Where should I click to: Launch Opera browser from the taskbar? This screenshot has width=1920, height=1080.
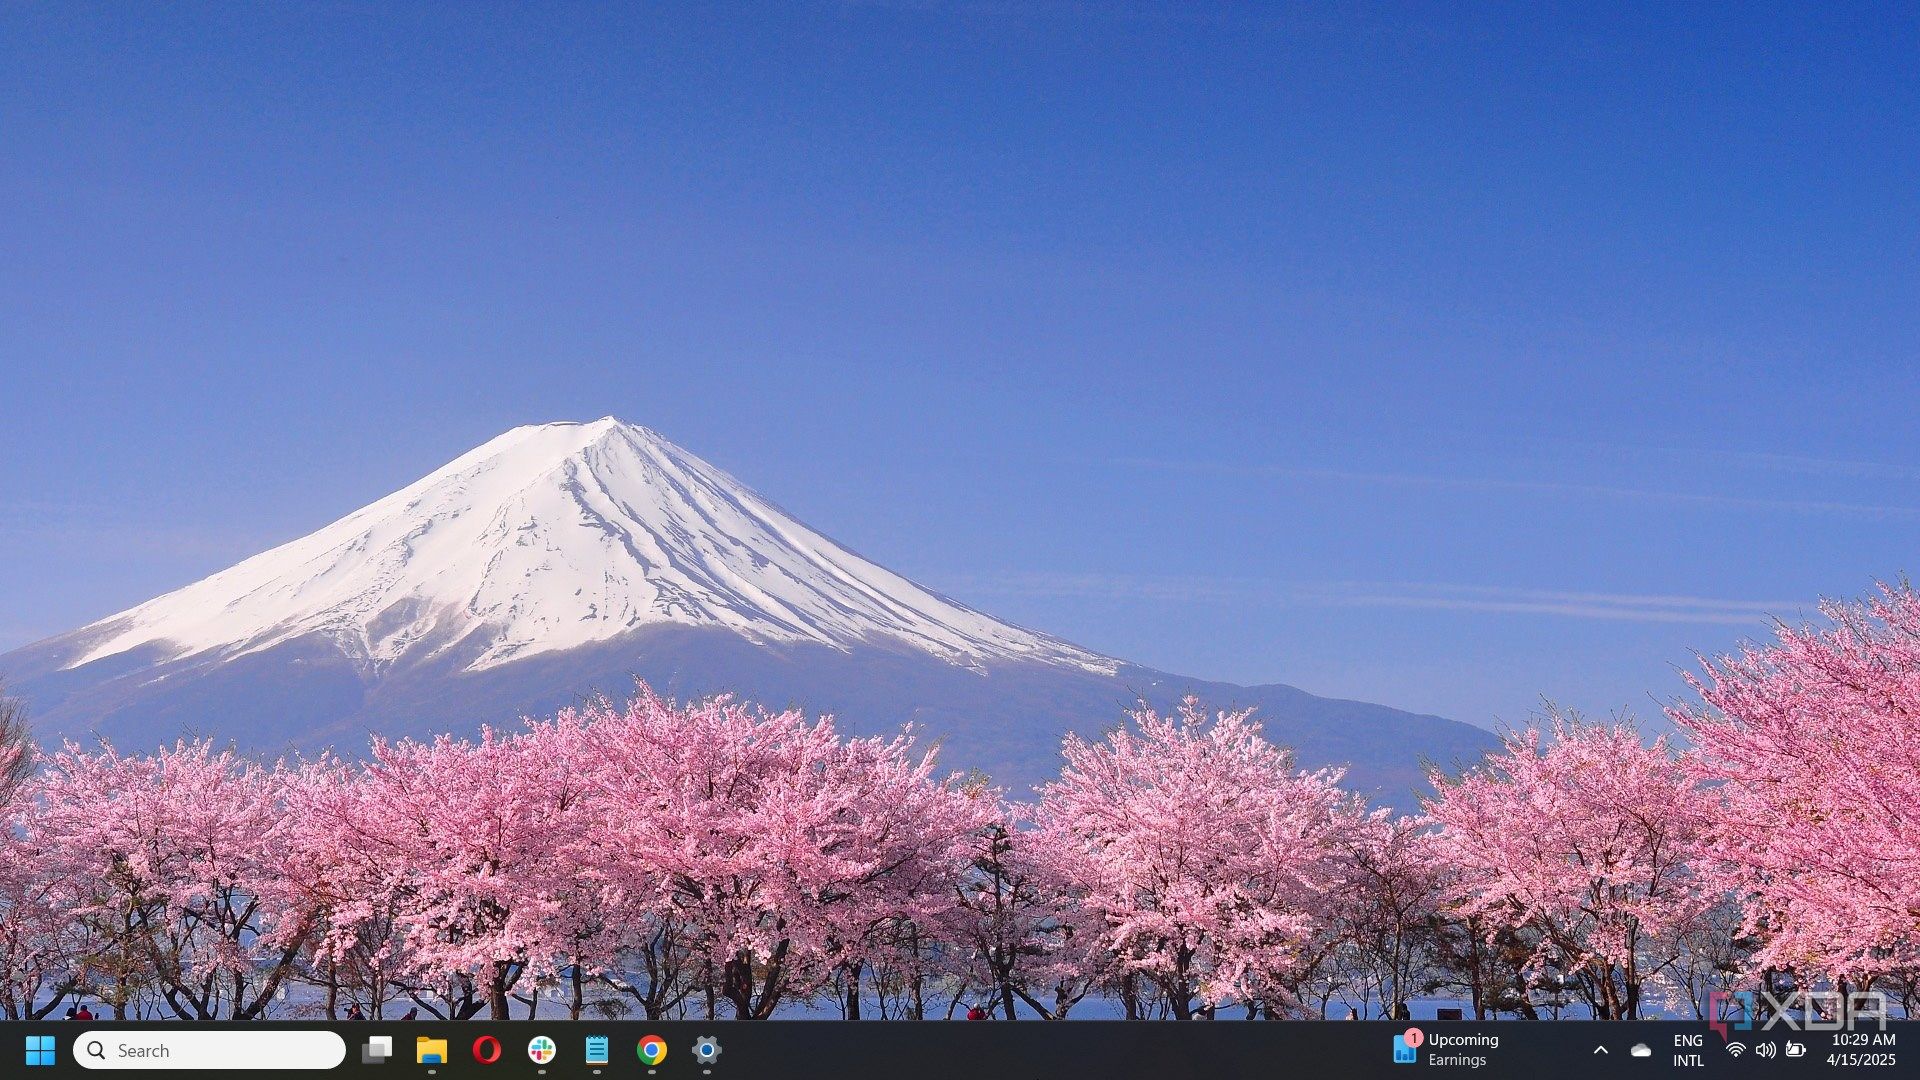(487, 1050)
